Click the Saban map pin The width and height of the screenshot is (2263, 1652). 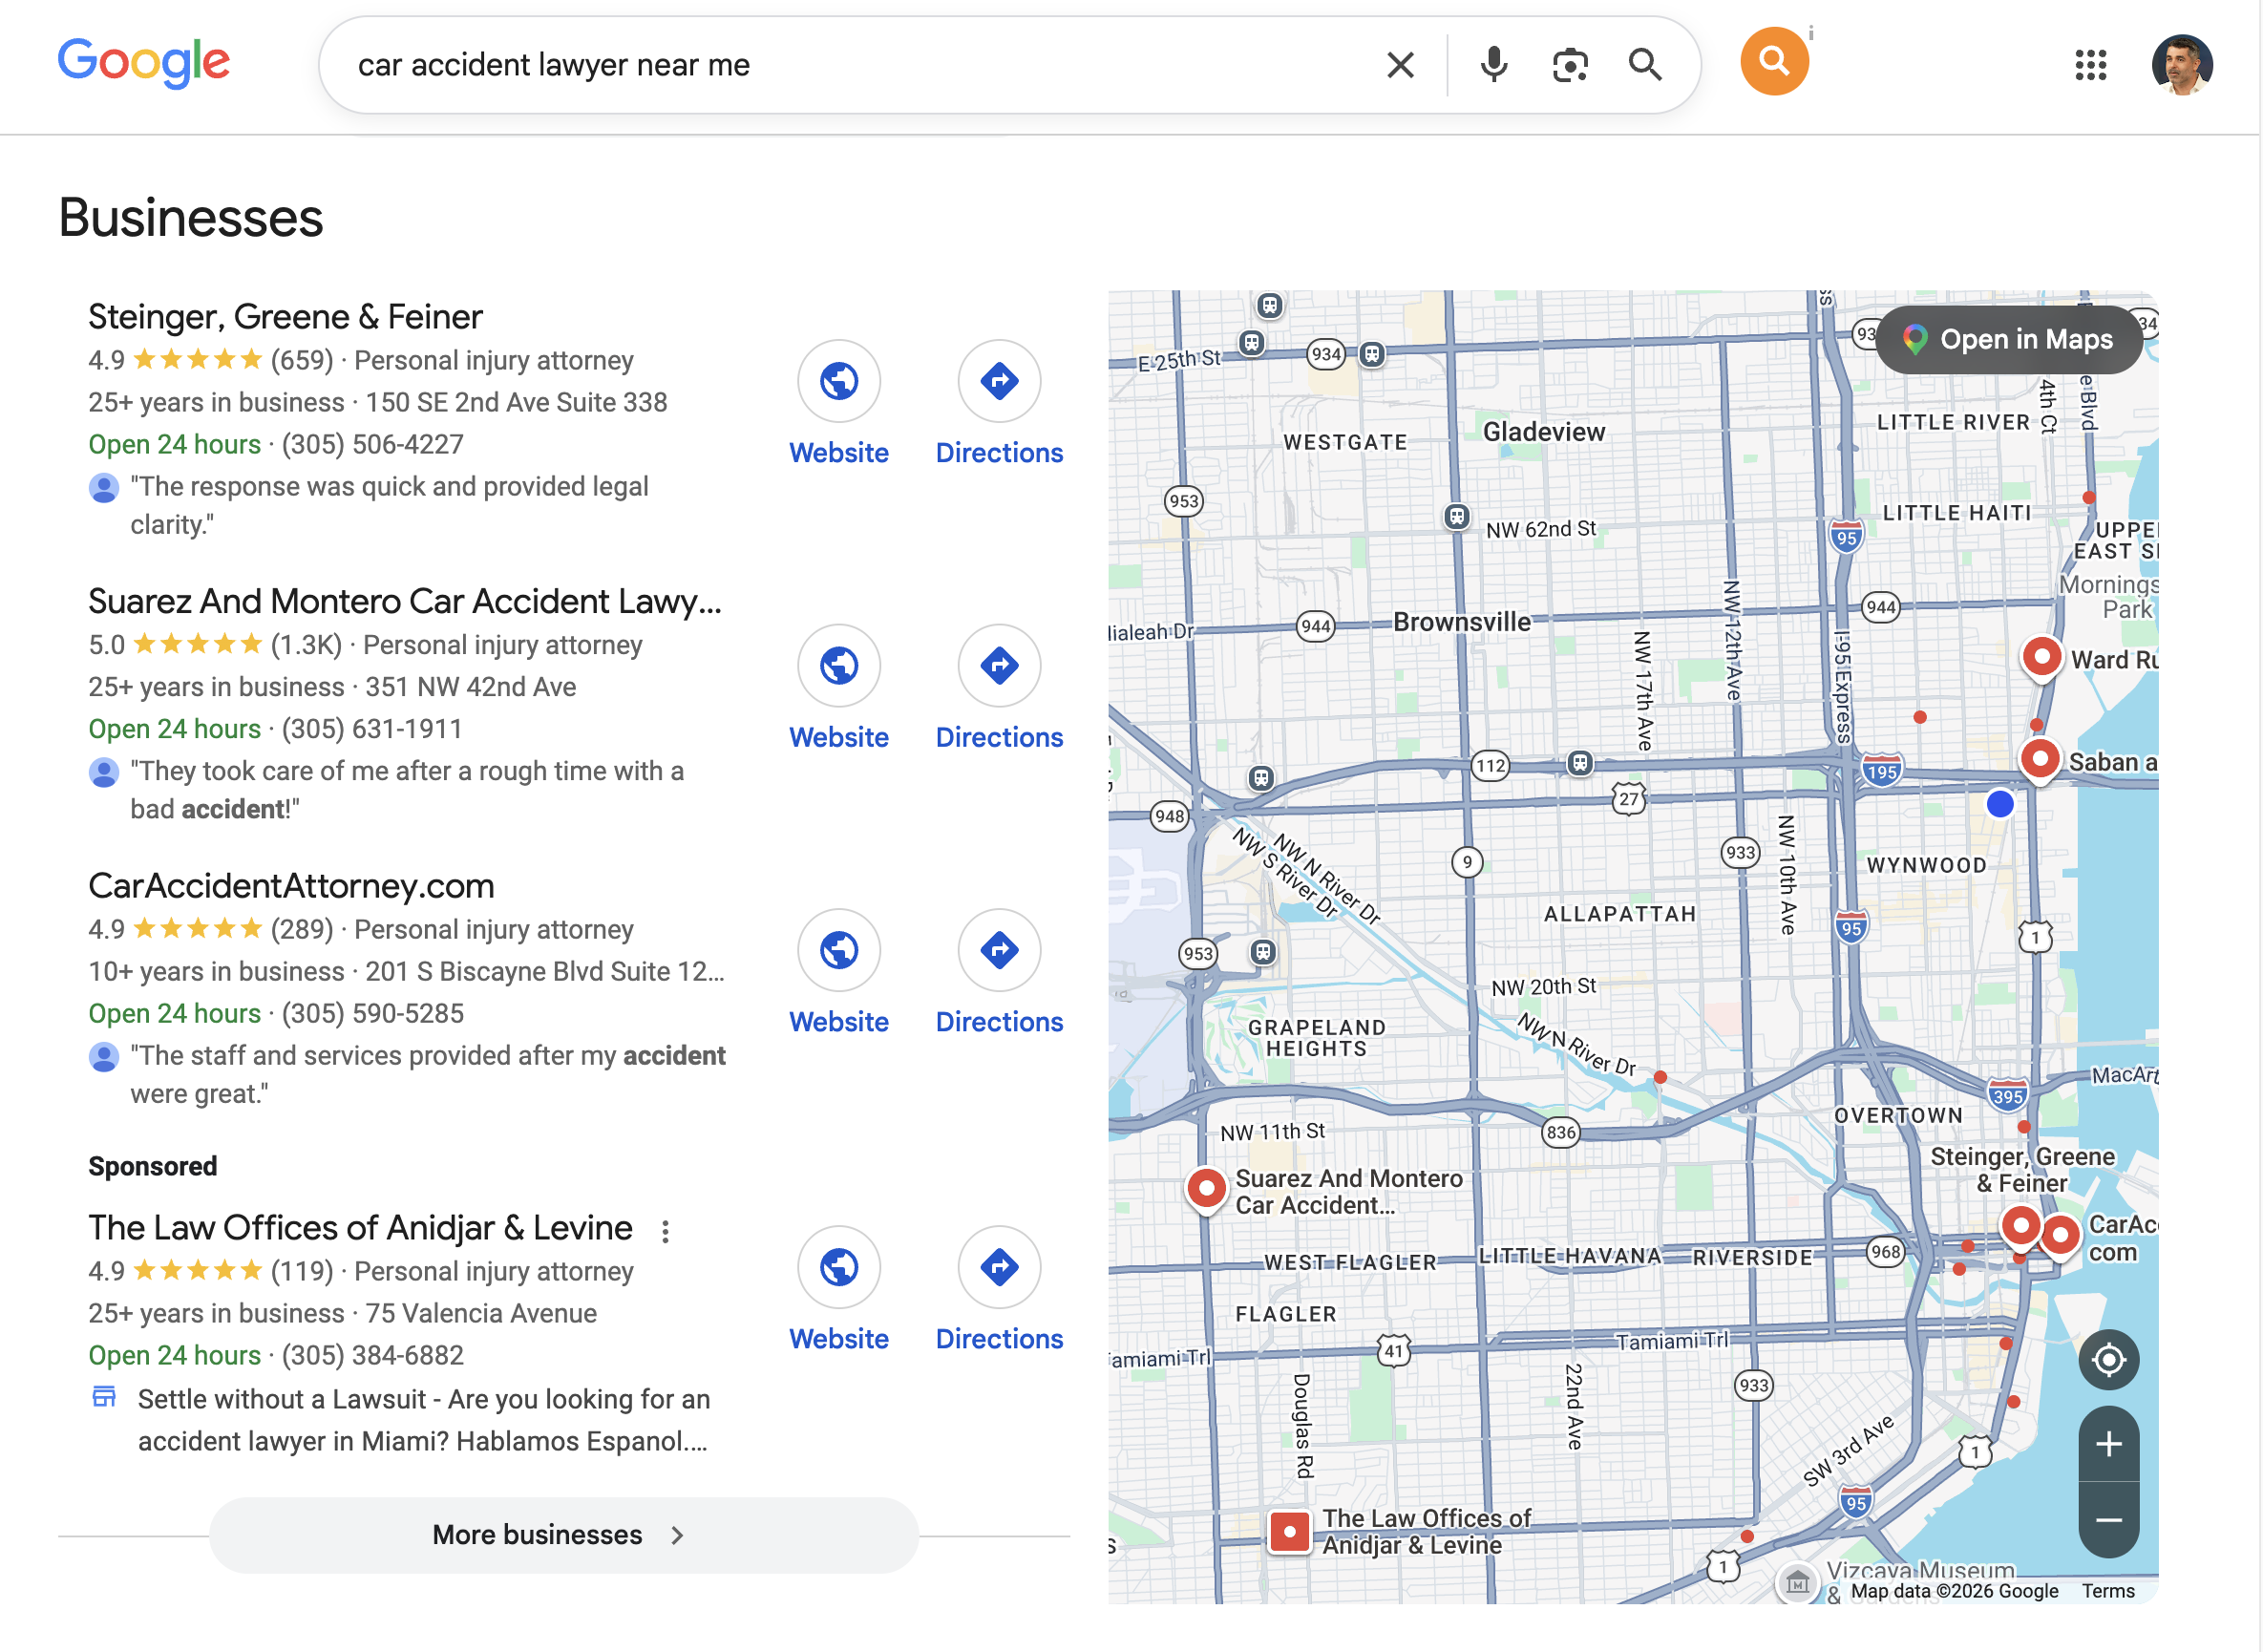2039,760
